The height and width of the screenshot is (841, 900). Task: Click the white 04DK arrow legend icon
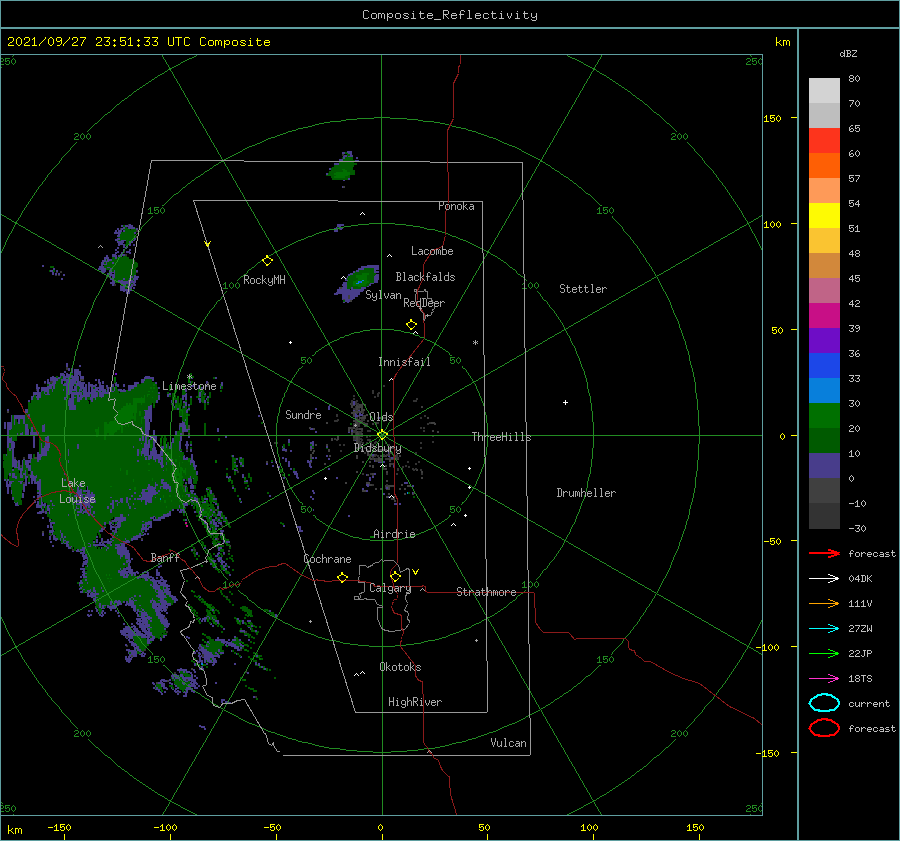click(x=824, y=579)
